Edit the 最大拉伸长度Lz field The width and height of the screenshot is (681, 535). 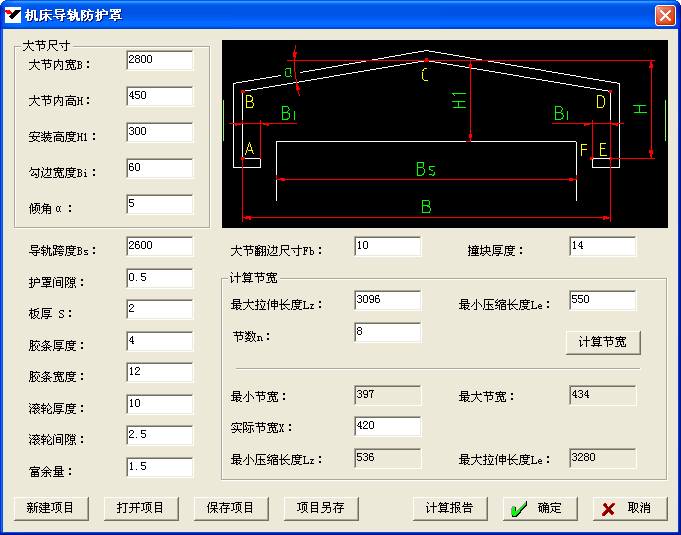pos(387,300)
